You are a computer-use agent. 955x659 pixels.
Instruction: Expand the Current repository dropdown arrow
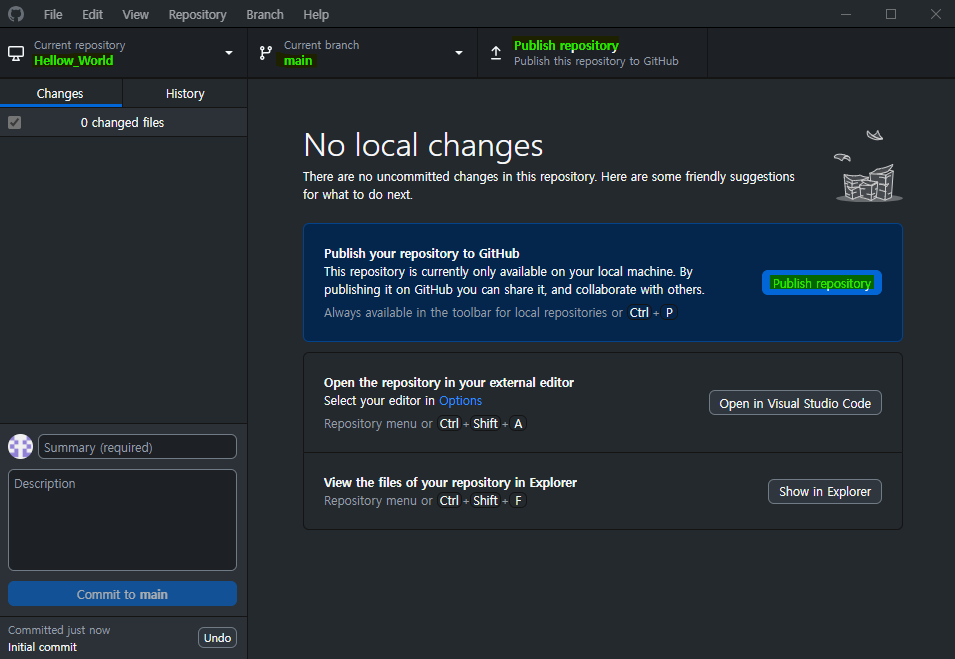pyautogui.click(x=229, y=53)
